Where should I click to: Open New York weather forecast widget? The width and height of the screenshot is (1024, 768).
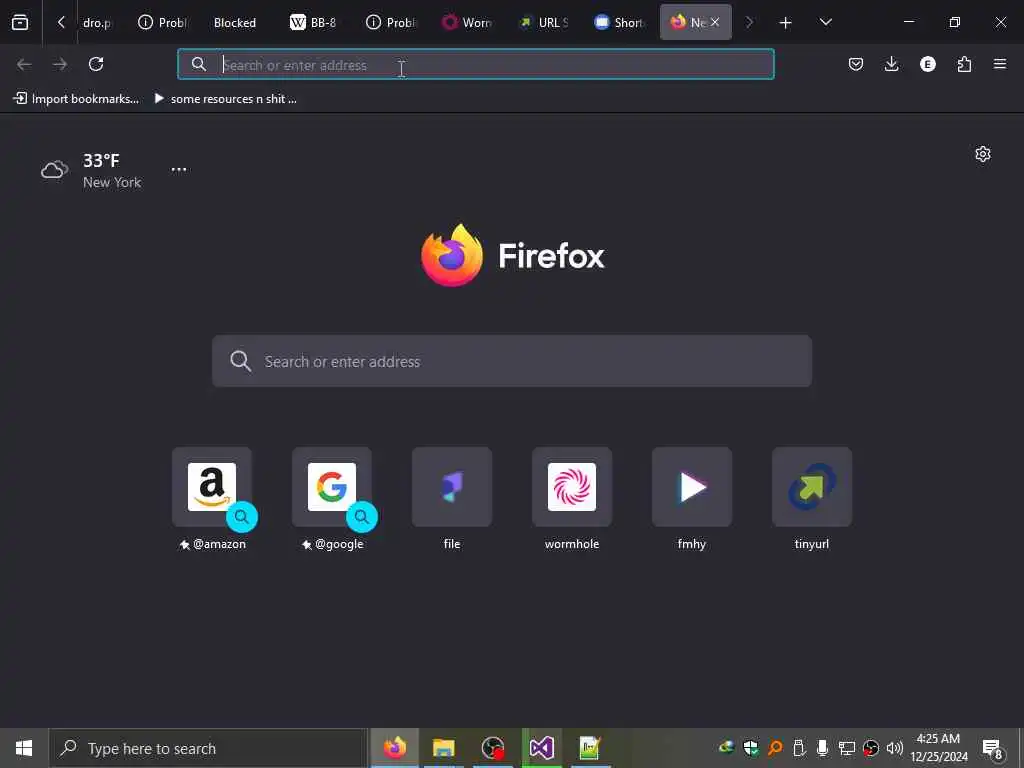(91, 170)
